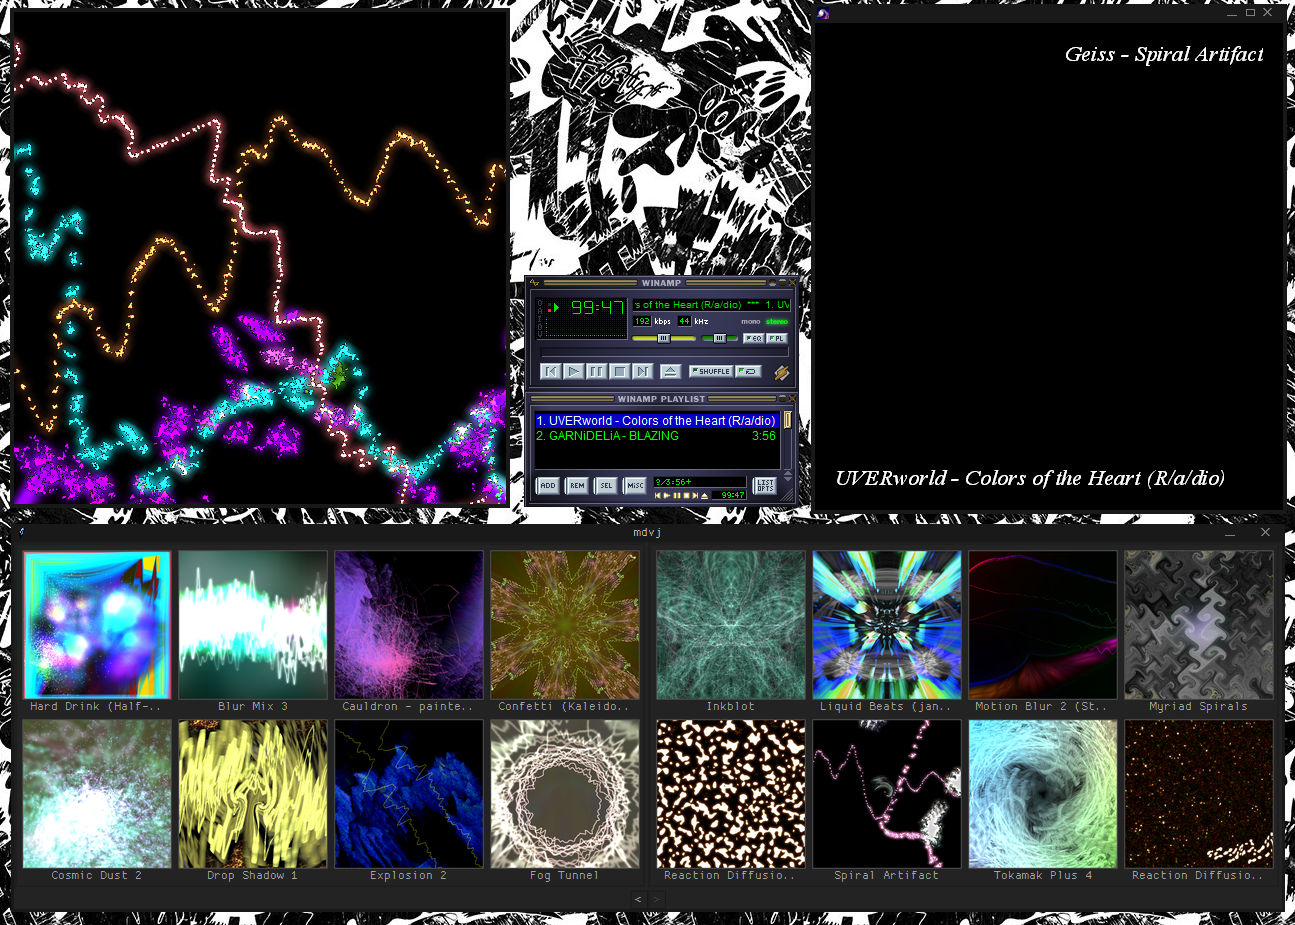Select Confetti Kaleido preset thumbnail
The height and width of the screenshot is (925, 1295).
pyautogui.click(x=565, y=625)
